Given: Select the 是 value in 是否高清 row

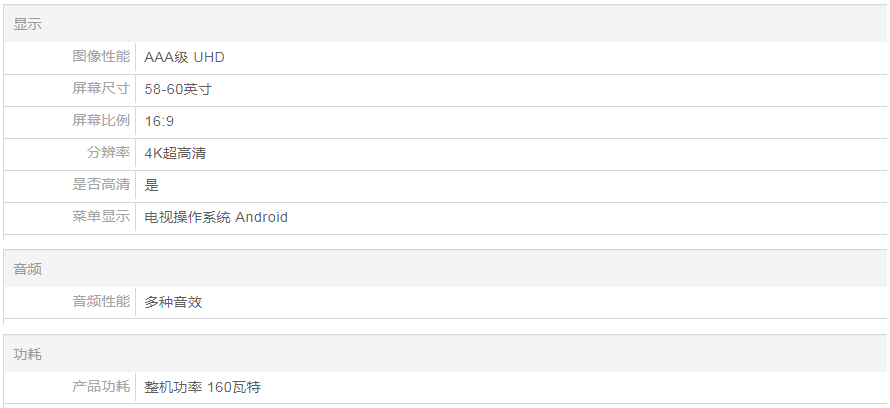Looking at the screenshot, I should pos(152,185).
